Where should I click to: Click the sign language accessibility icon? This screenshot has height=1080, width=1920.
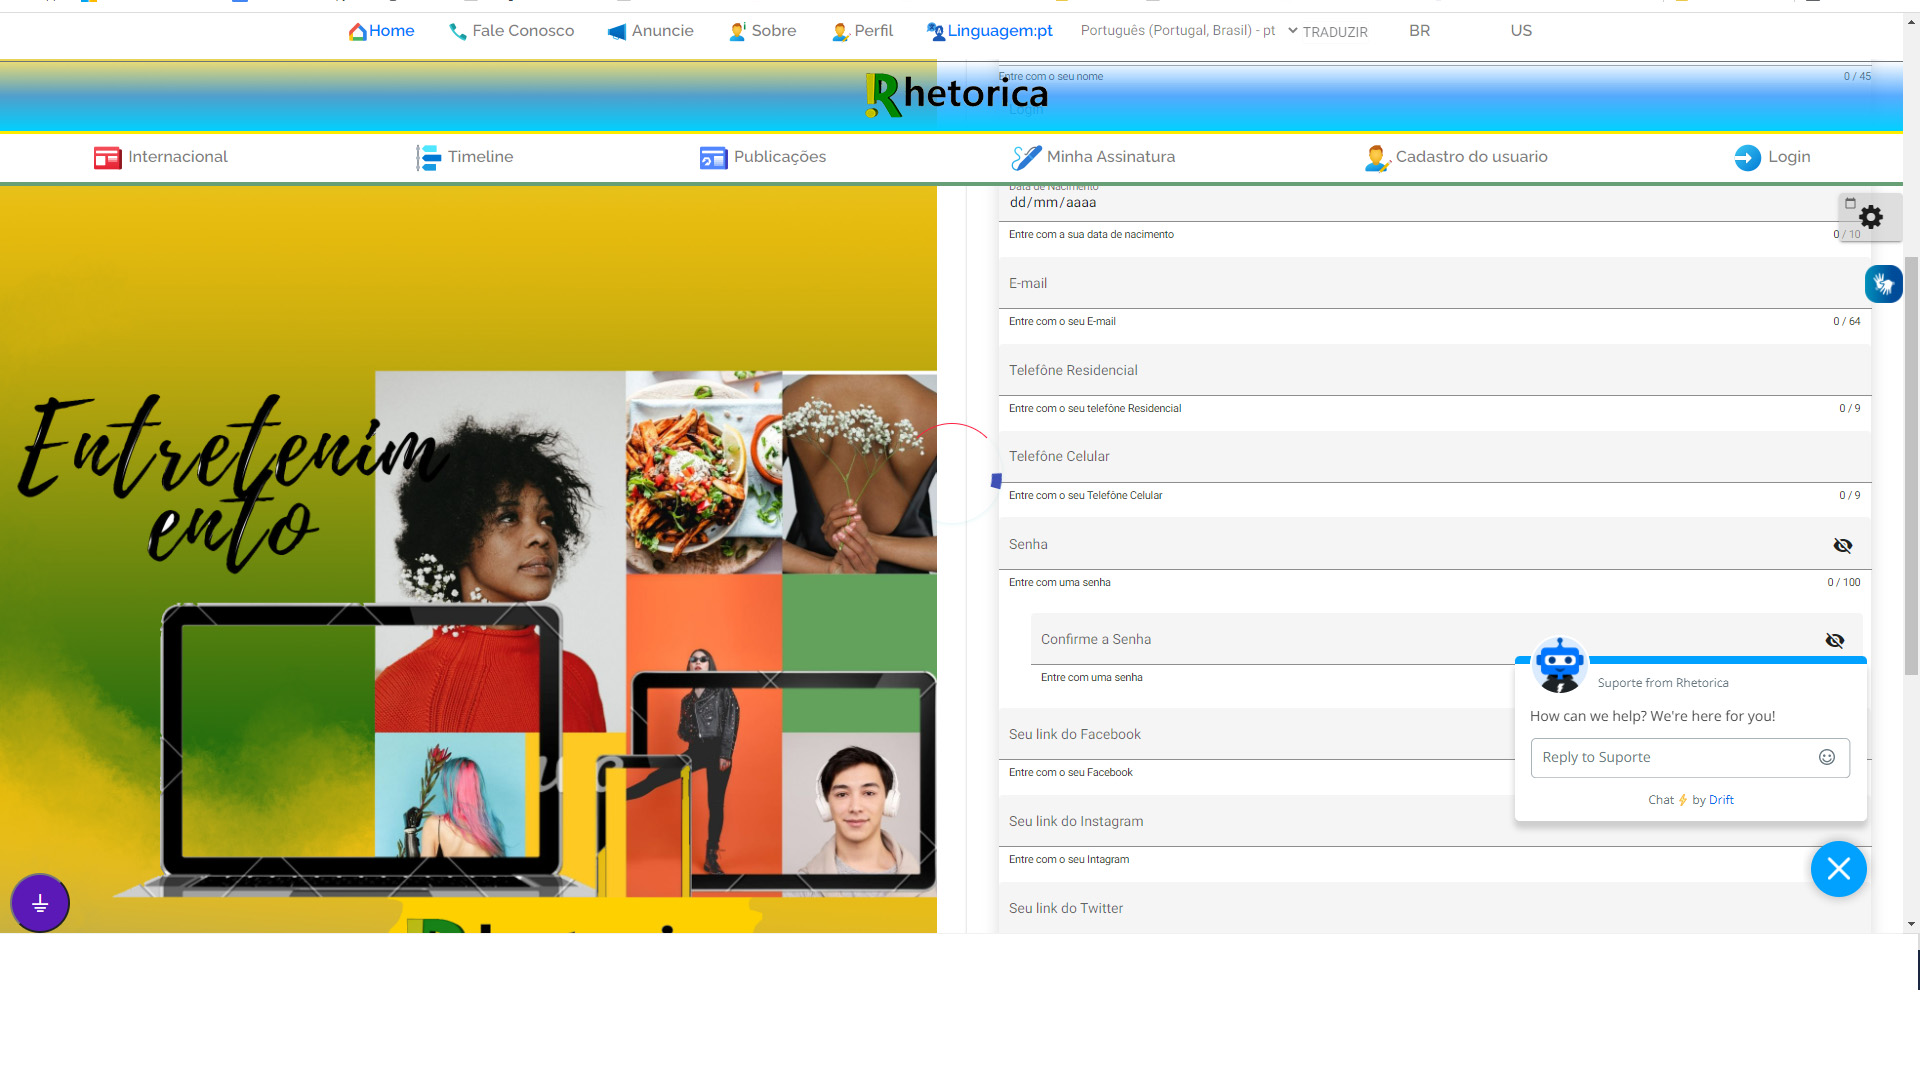(1883, 284)
